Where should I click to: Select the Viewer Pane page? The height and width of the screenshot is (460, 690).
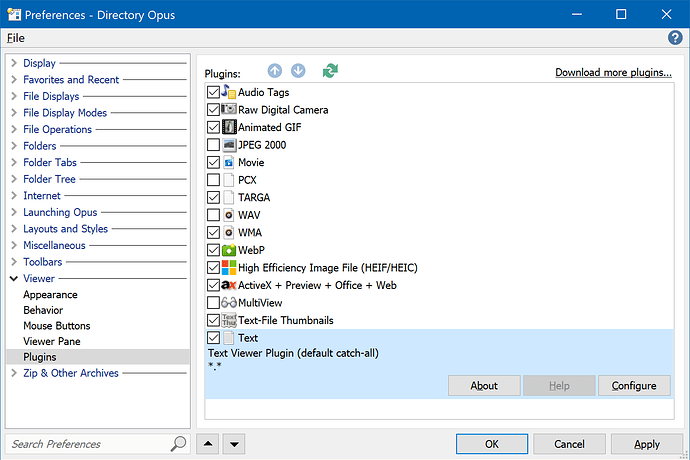52,341
